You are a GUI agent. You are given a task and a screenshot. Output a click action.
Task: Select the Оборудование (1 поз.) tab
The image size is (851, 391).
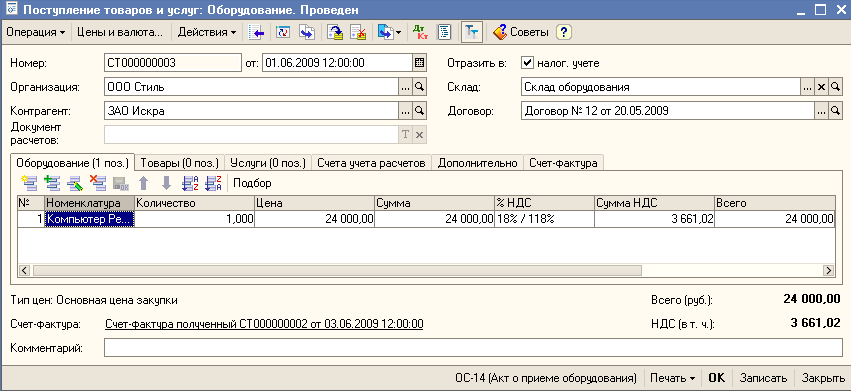click(x=72, y=162)
